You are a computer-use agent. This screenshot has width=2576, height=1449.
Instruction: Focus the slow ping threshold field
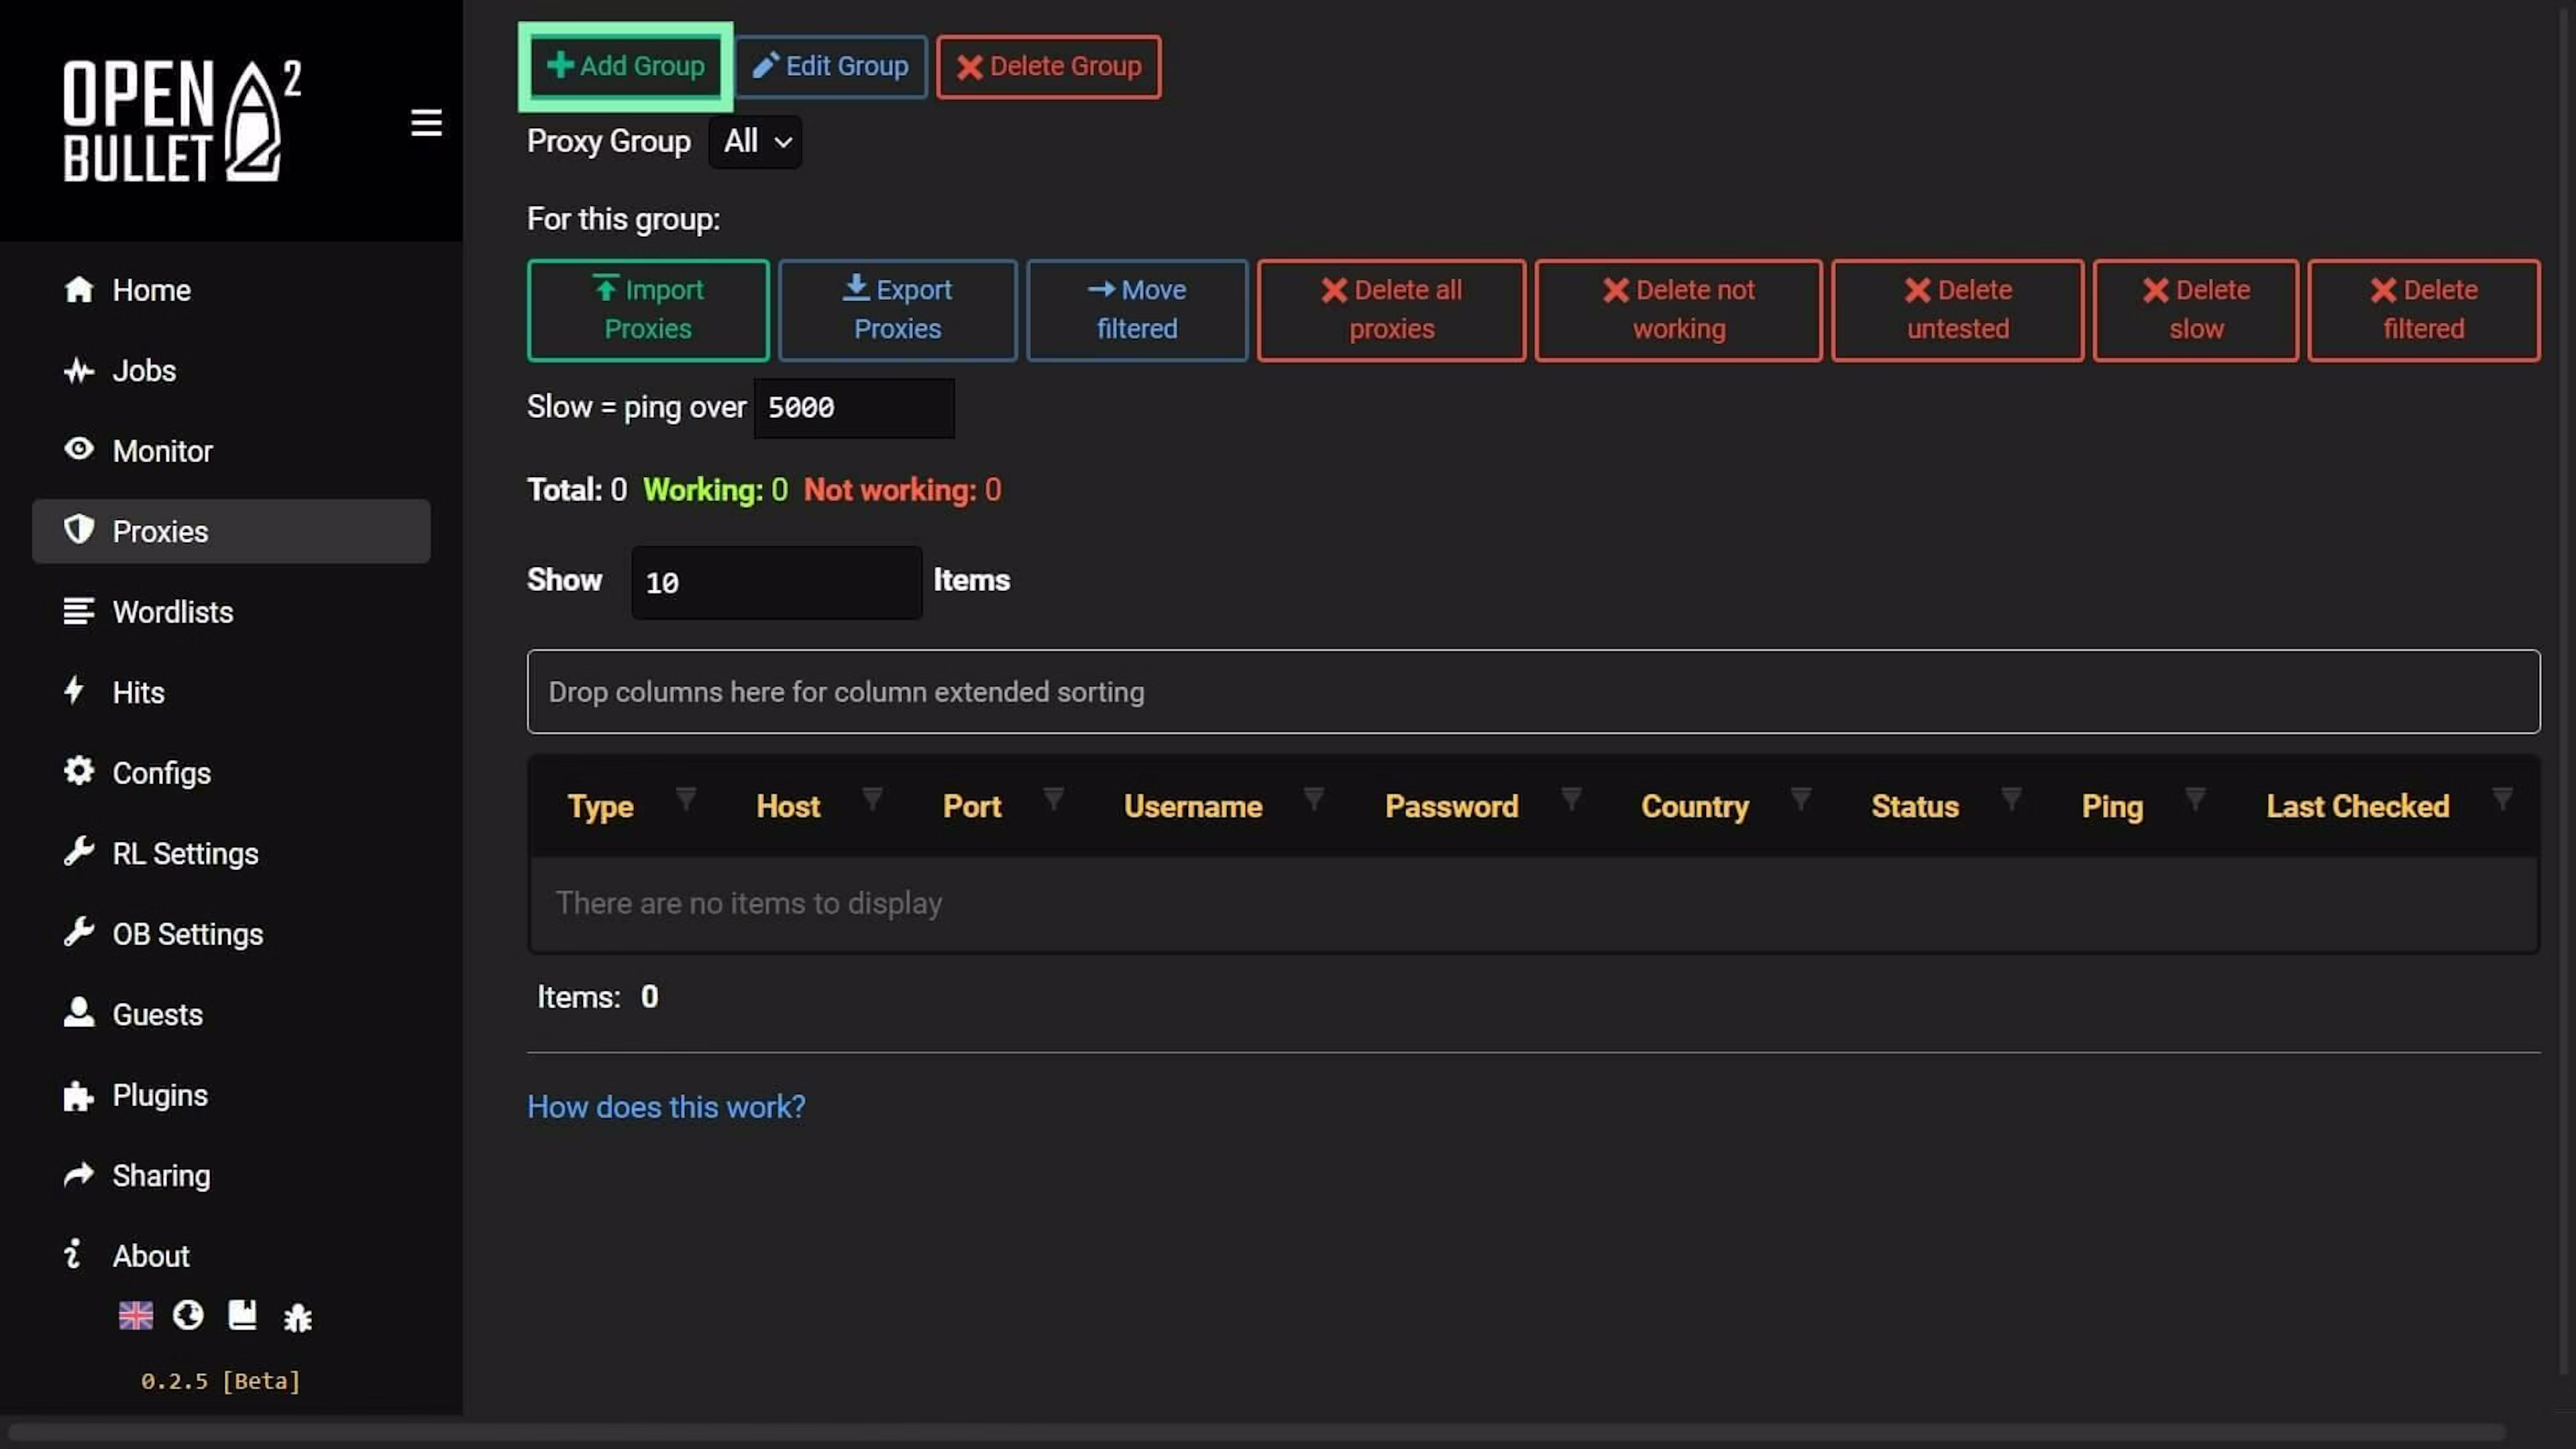854,408
